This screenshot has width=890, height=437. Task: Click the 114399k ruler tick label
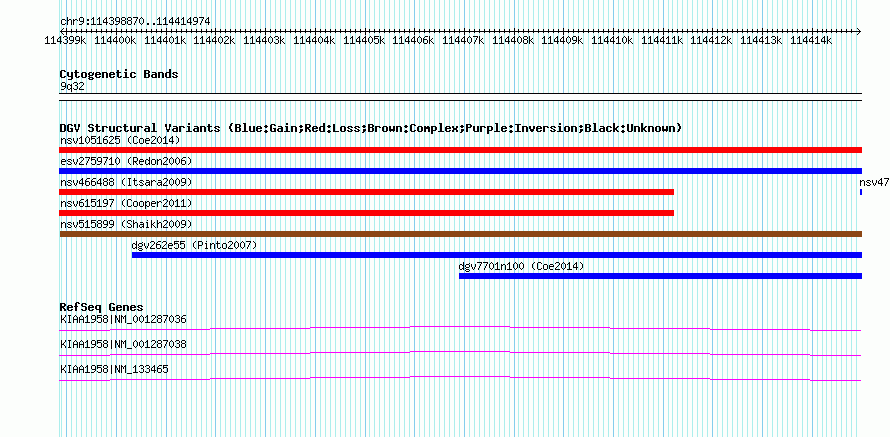[65, 40]
